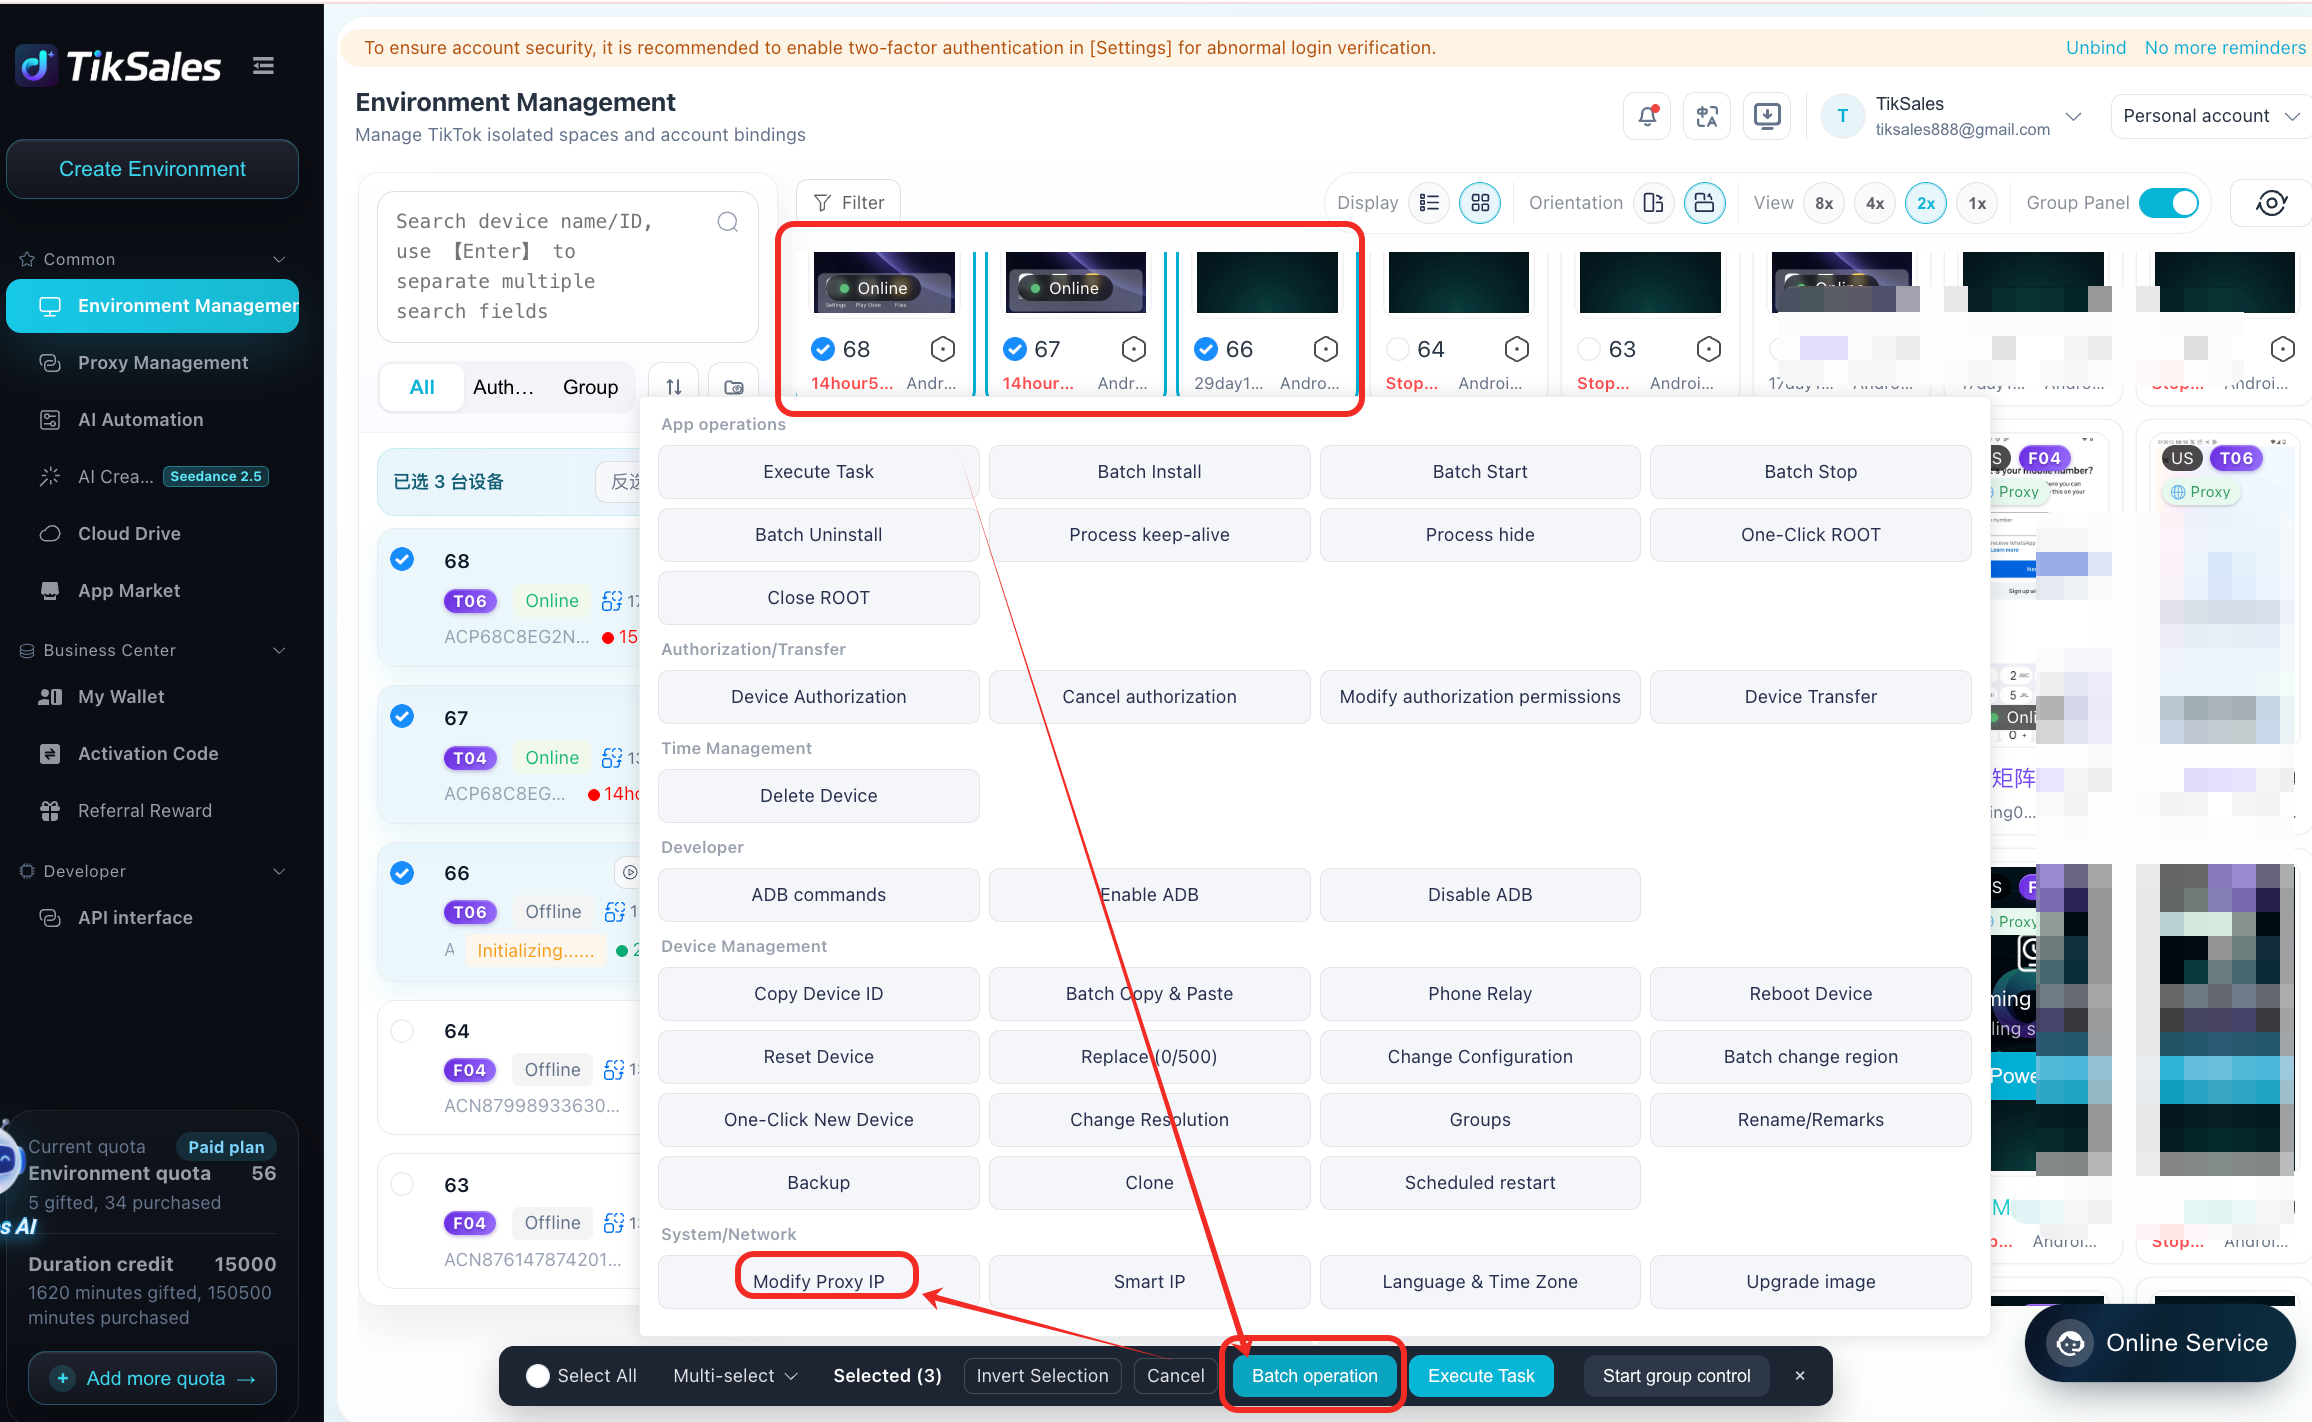The width and height of the screenshot is (2312, 1422).
Task: Click the language translate icon
Action: [1707, 116]
